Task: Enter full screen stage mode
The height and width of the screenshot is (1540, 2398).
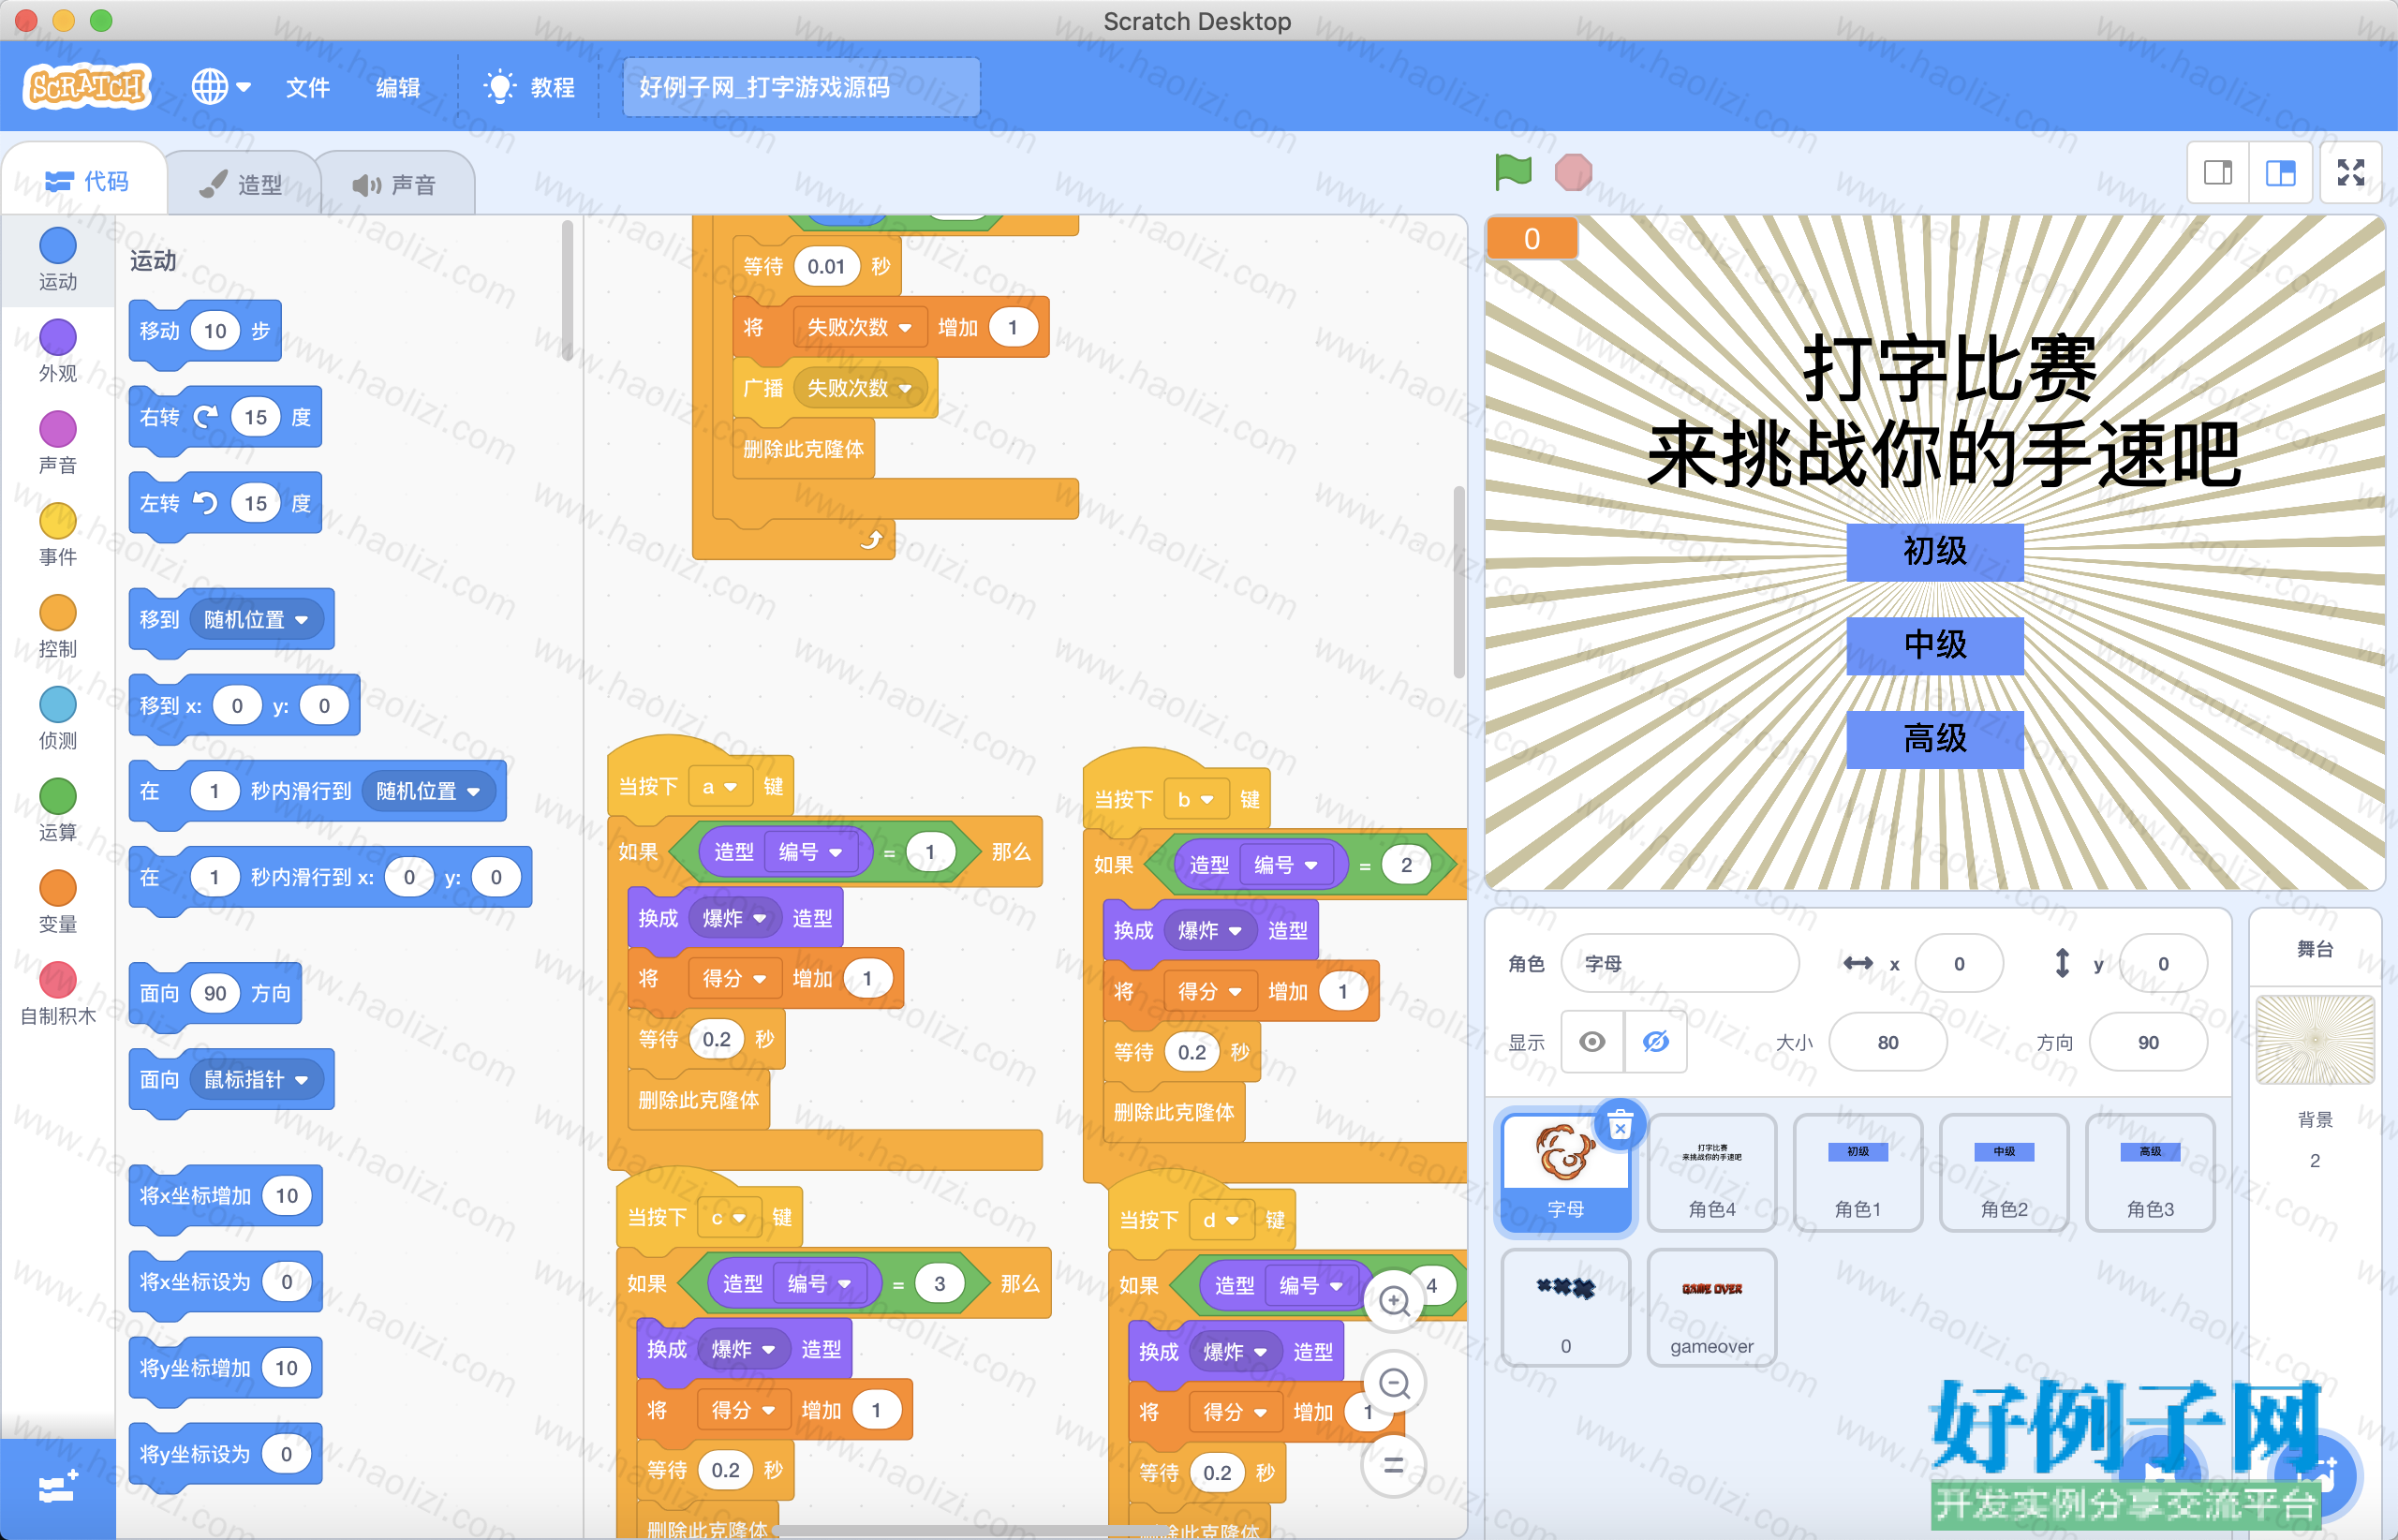Action: (2351, 173)
